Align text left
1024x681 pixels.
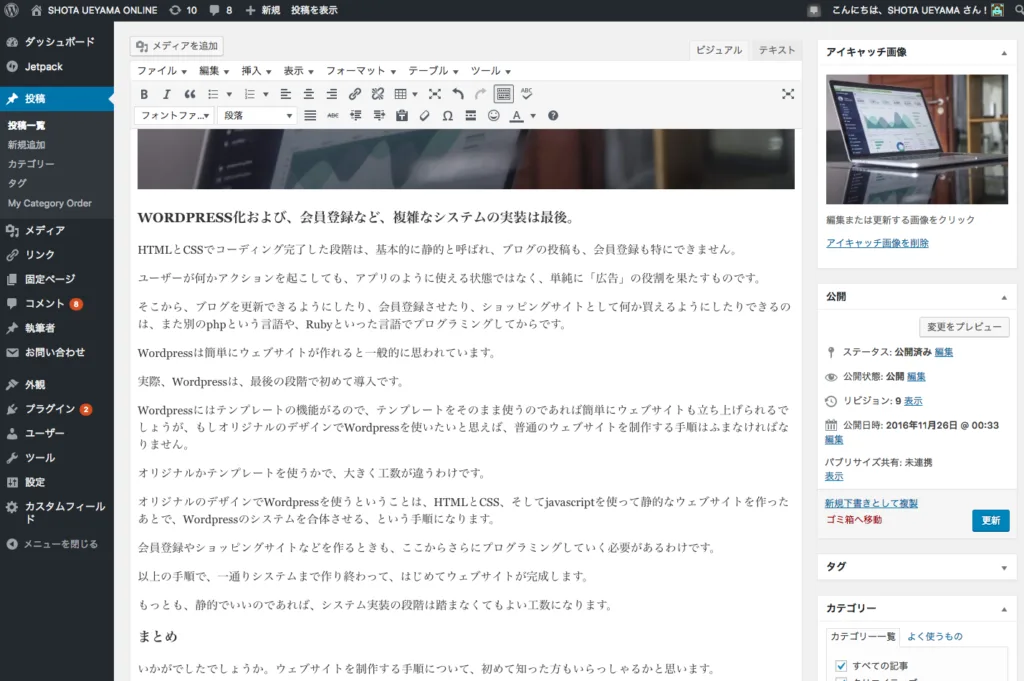285,94
